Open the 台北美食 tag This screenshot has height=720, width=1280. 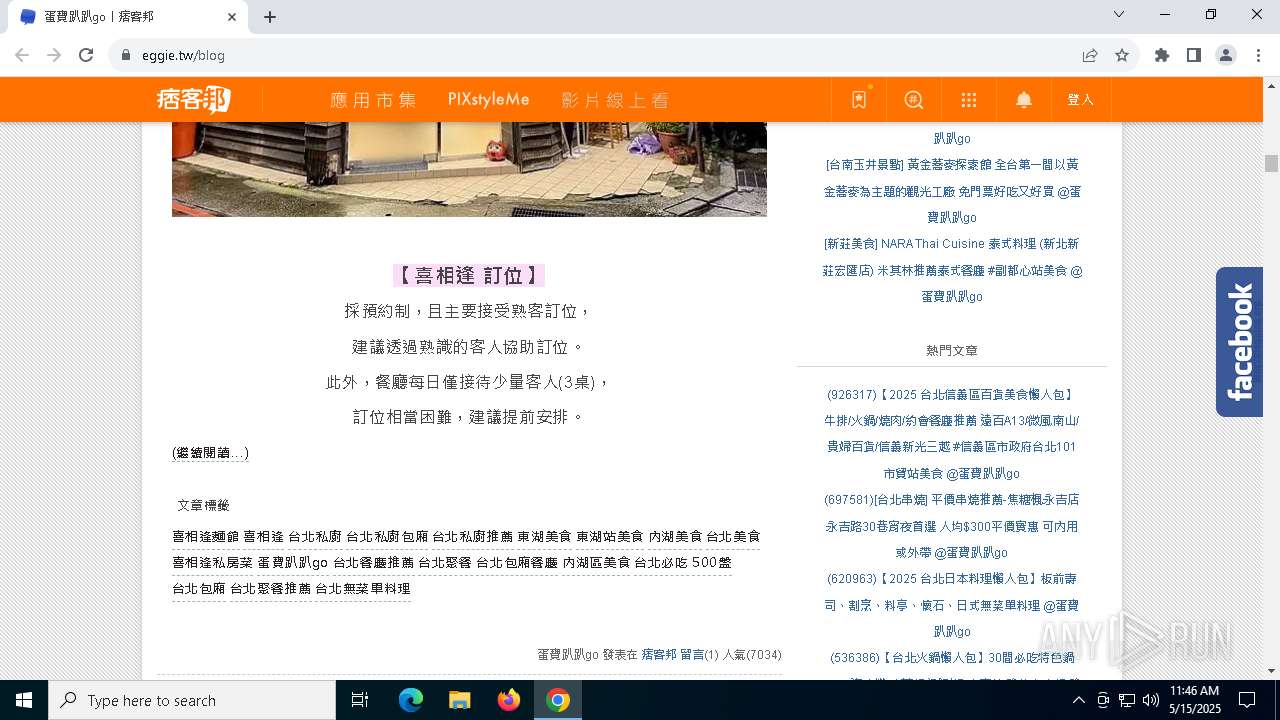pyautogui.click(x=733, y=537)
